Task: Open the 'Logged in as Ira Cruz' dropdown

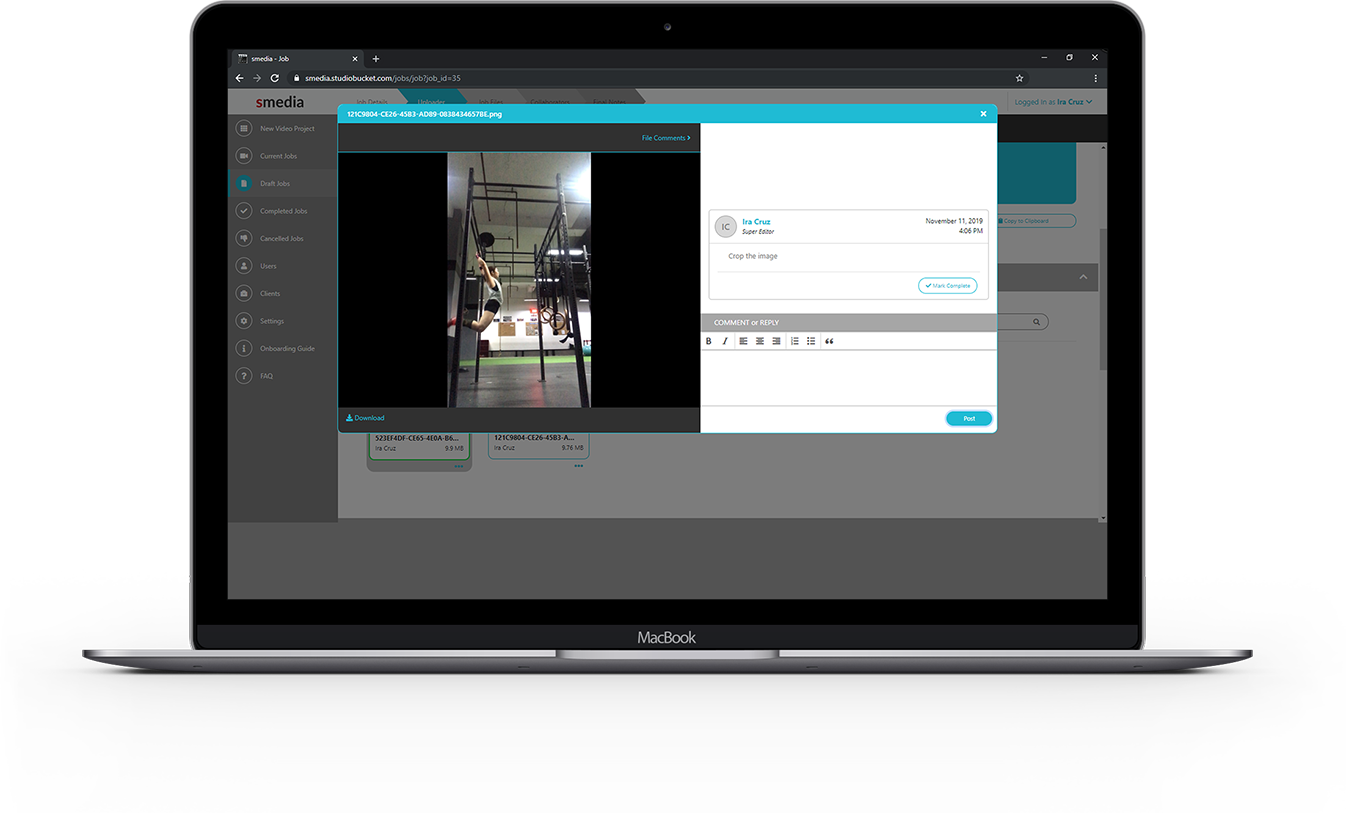Action: tap(1054, 102)
